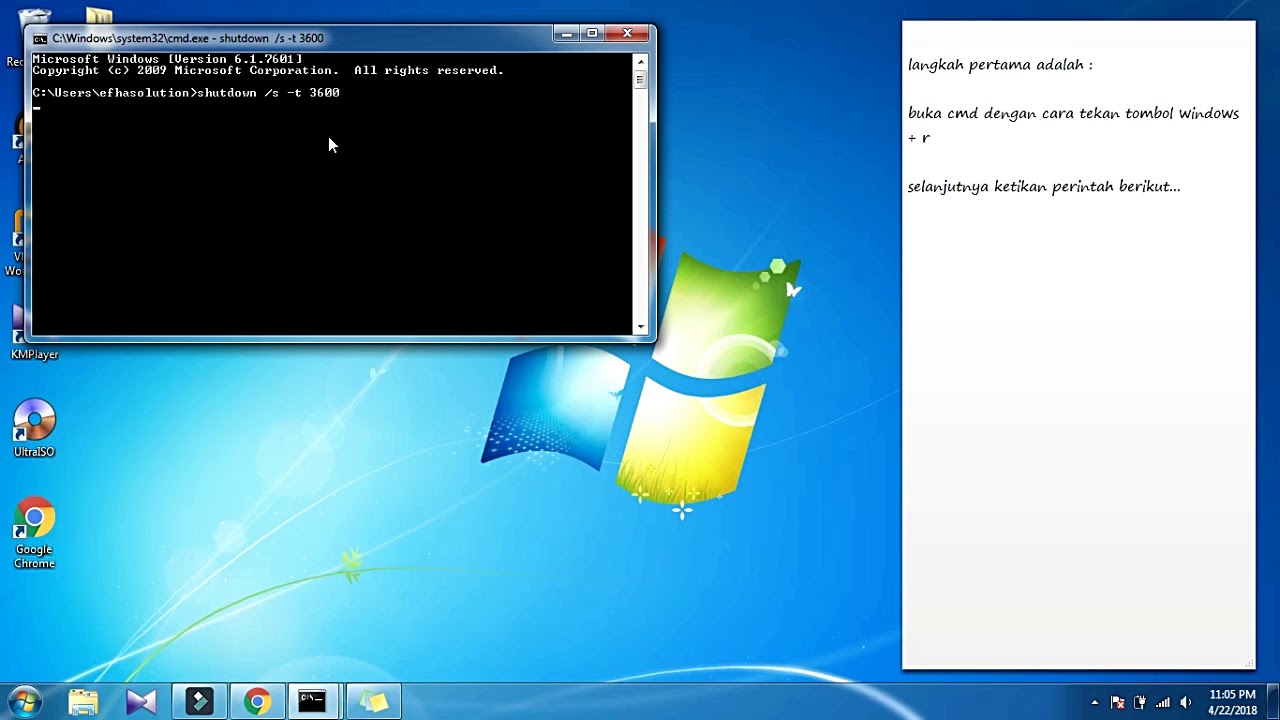Show hidden system tray icons
Screen dimensions: 1280x720
[x=1095, y=702]
